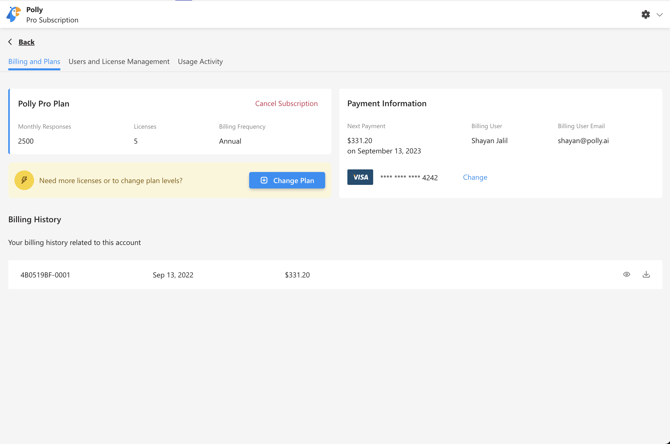Click the back arrow chevron
The width and height of the screenshot is (670, 444).
pos(10,42)
